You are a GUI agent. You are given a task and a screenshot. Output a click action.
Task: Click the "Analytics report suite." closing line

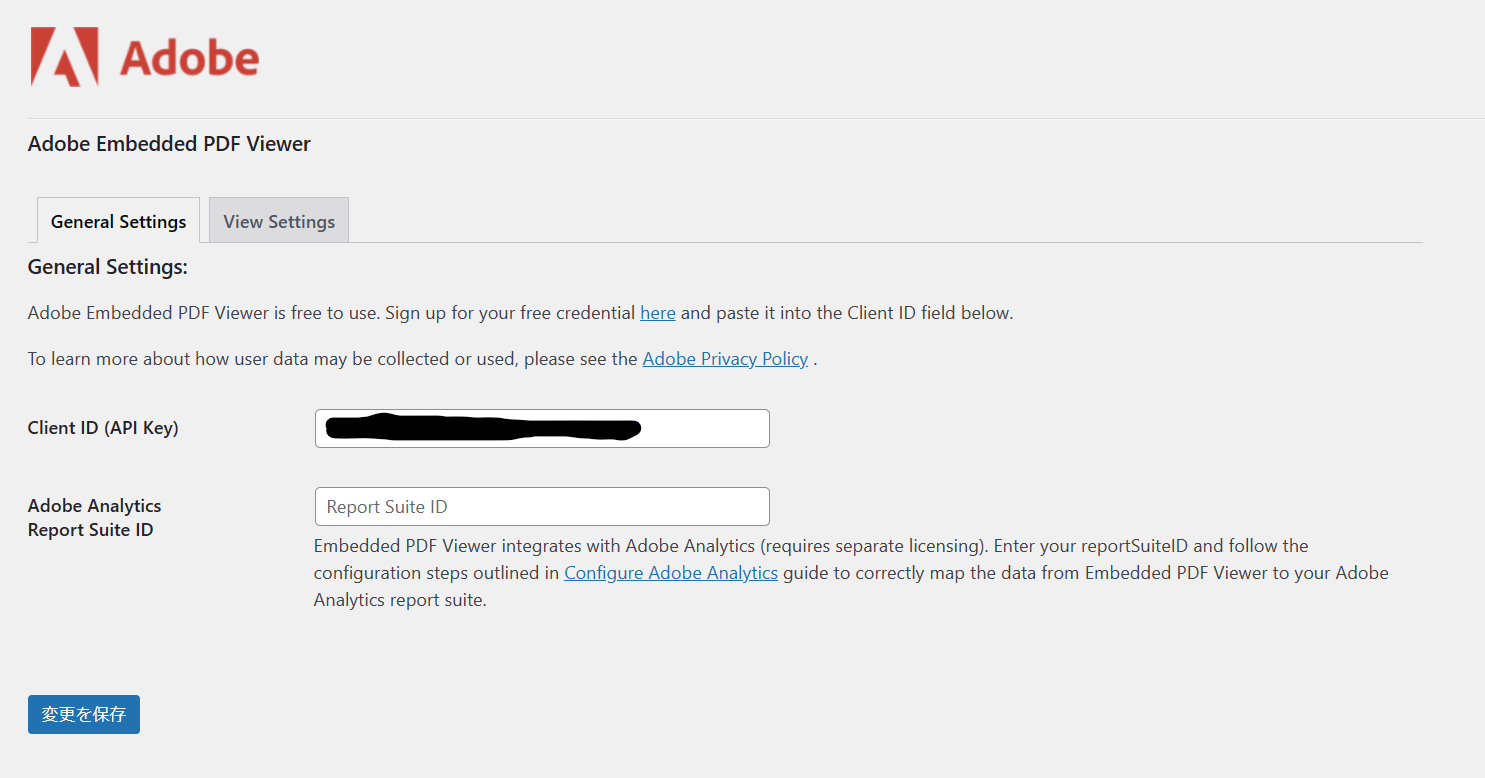(x=400, y=601)
